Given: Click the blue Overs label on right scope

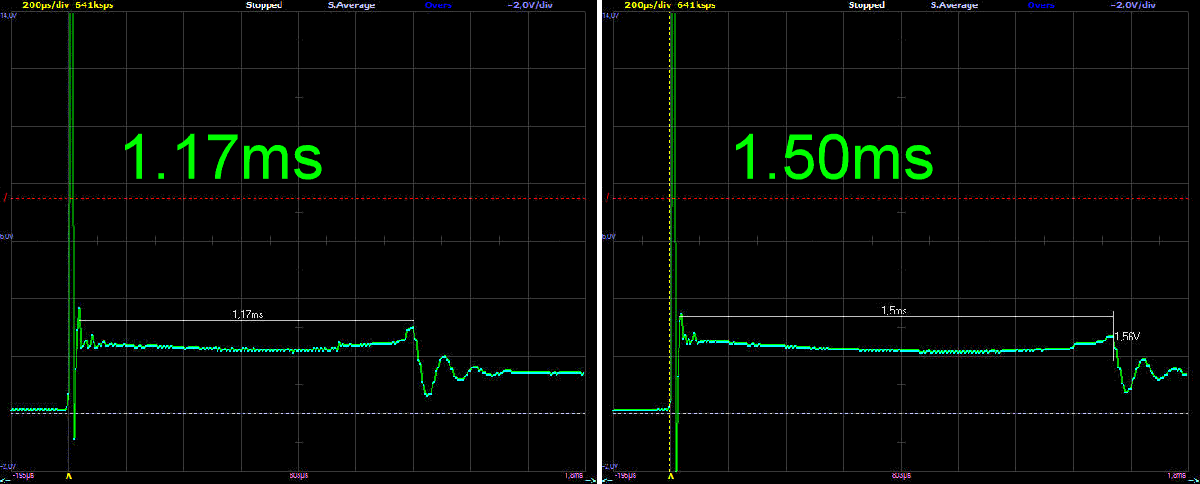Looking at the screenshot, I should (1039, 5).
